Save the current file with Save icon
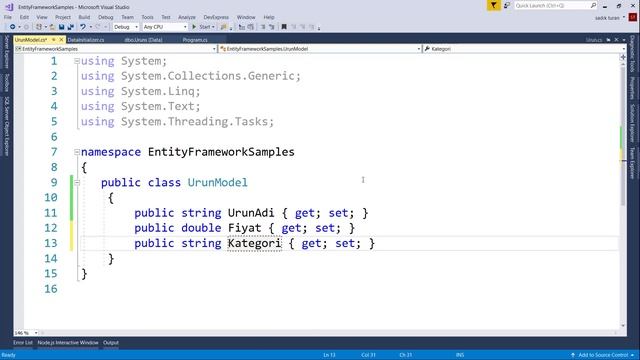 click(61, 27)
